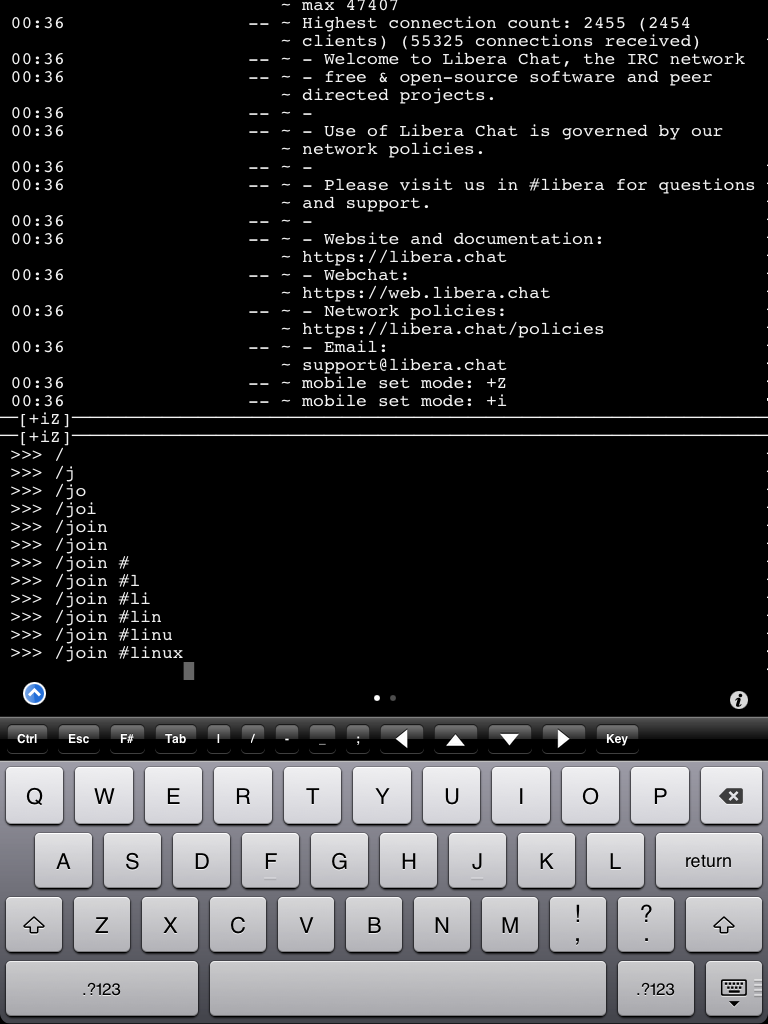Tap the forward slash toolbar key
The image size is (768, 1024).
tap(252, 739)
